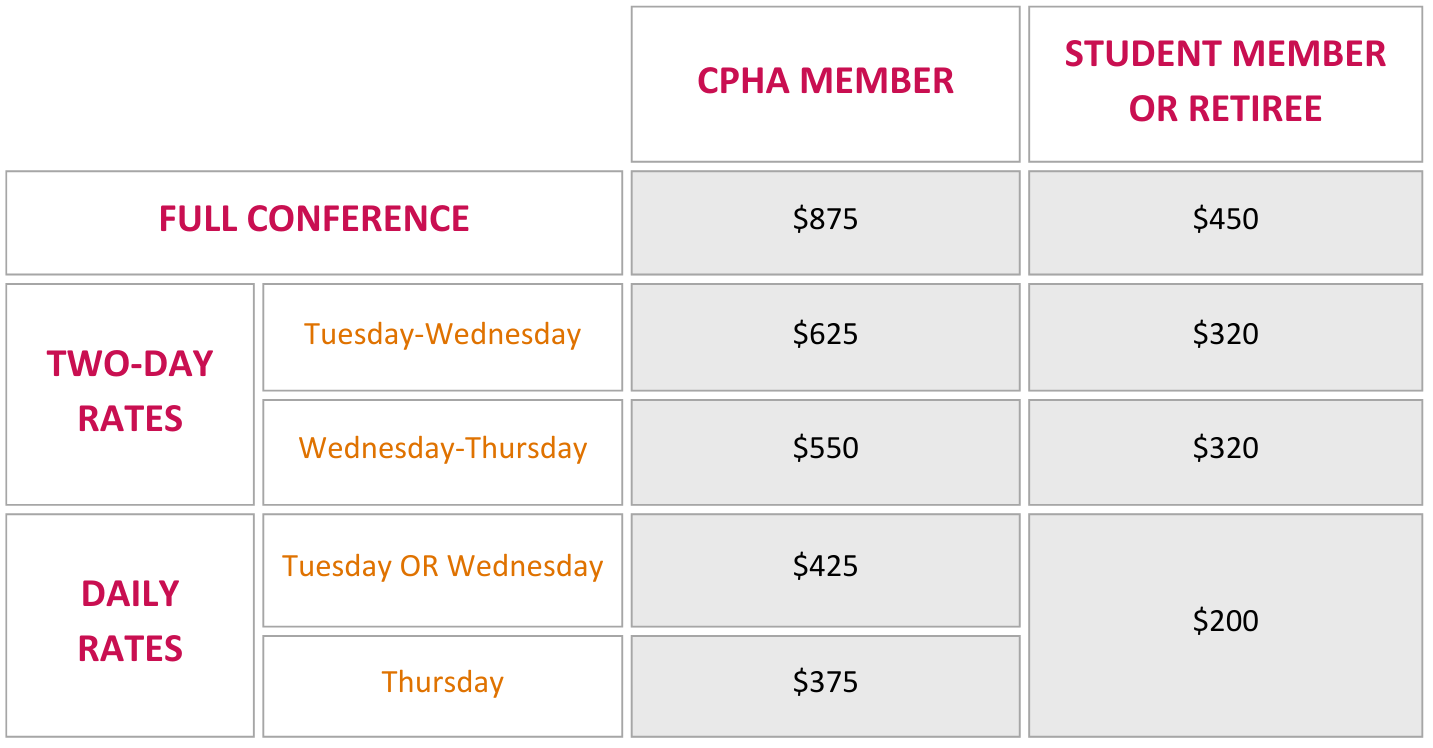Choose the Tuesday-Wednesday two-day option

442,337
